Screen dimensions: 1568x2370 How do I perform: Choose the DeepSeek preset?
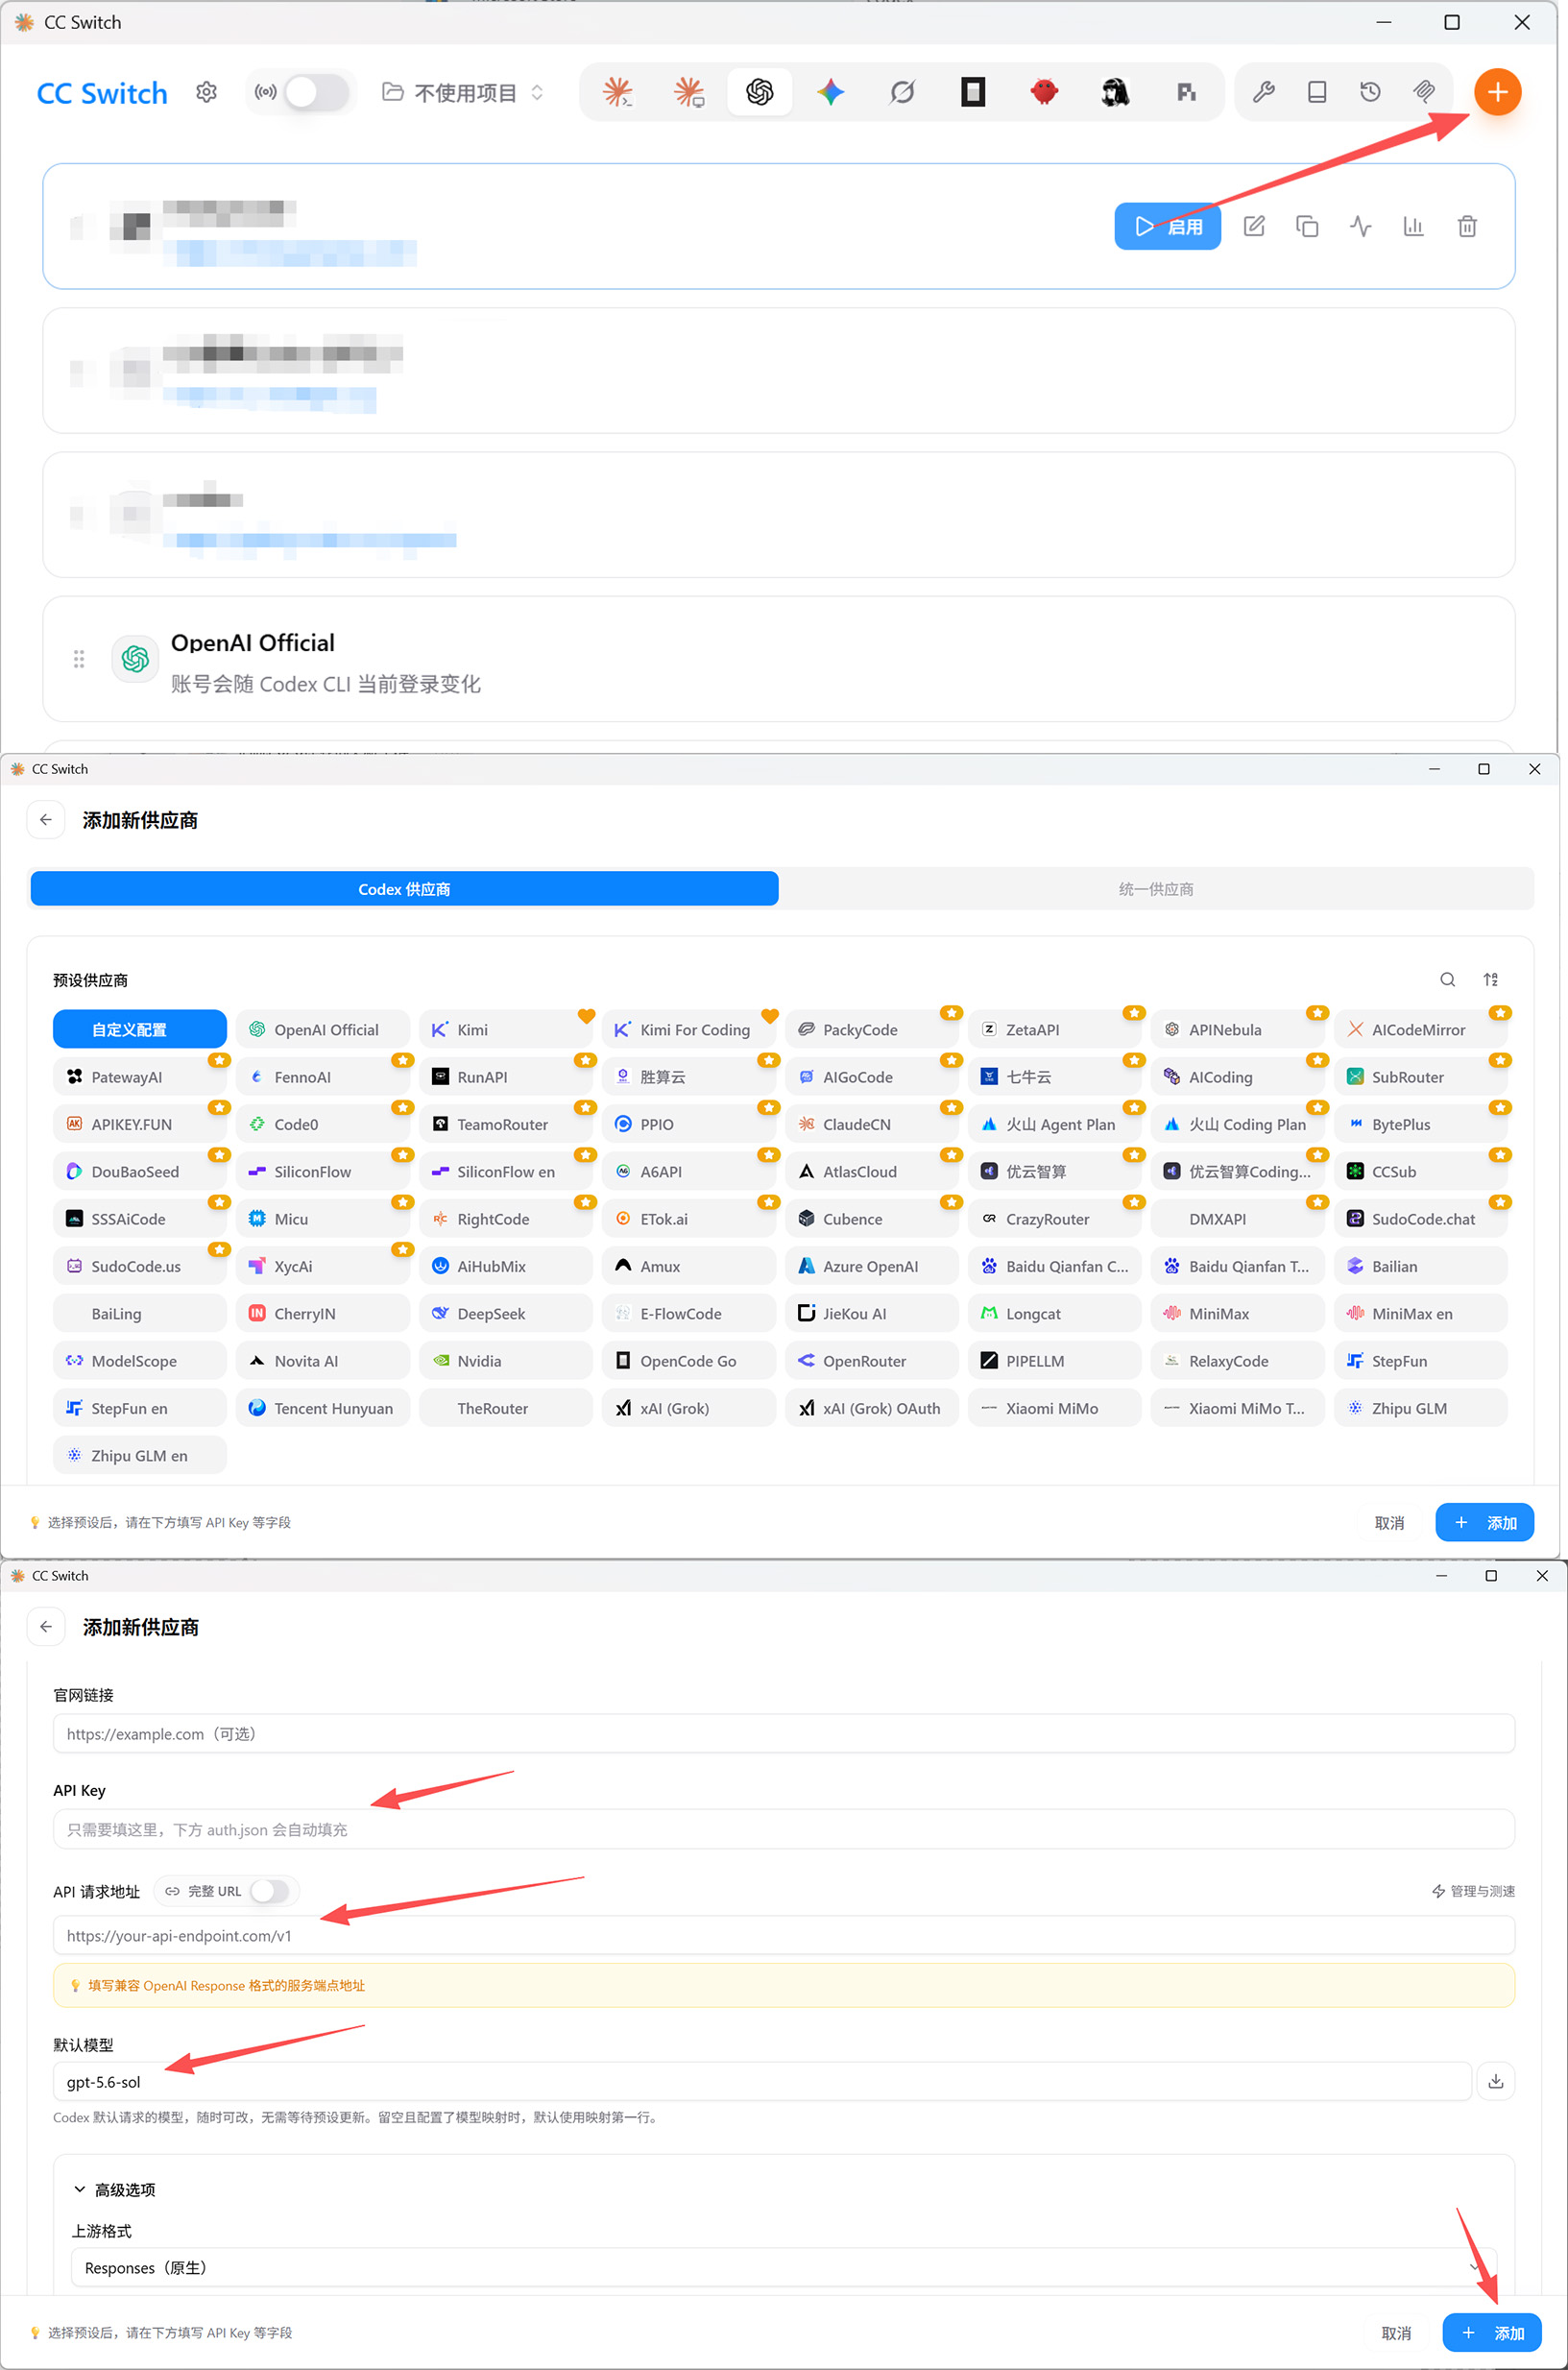(505, 1314)
